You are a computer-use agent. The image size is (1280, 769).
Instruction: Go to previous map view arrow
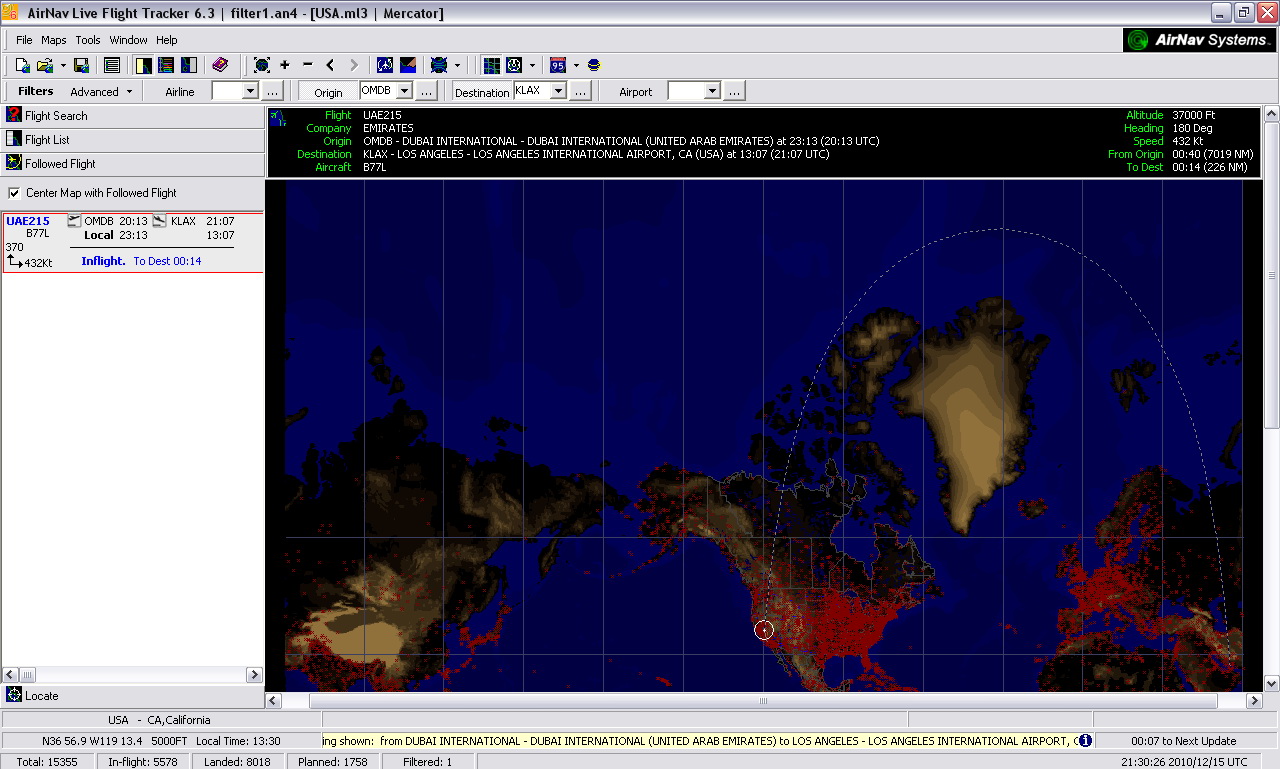click(x=330, y=65)
